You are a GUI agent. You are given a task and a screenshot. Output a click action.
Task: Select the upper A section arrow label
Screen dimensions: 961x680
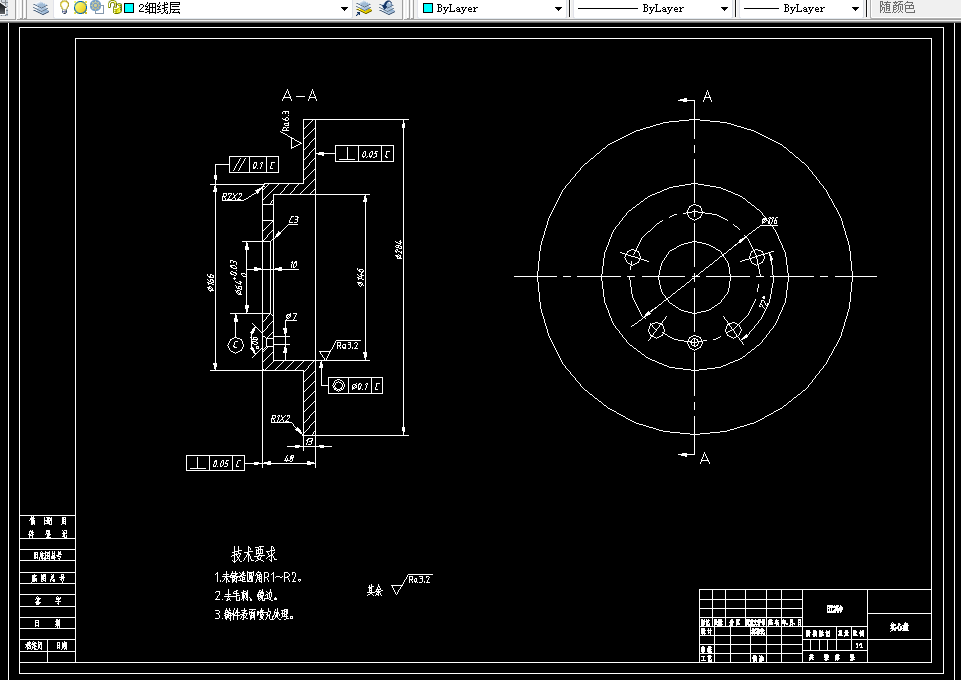(707, 96)
